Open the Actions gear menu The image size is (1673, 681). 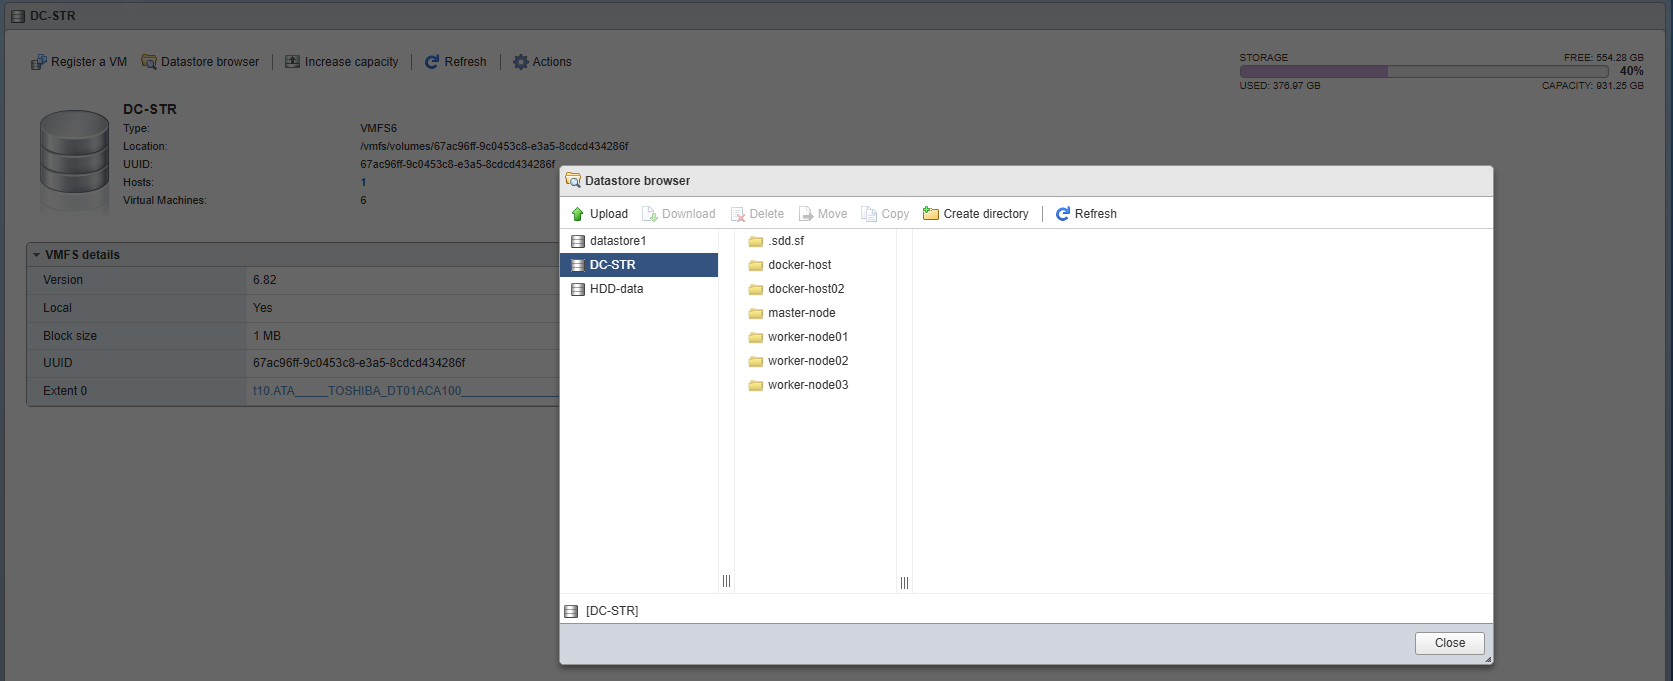(542, 62)
